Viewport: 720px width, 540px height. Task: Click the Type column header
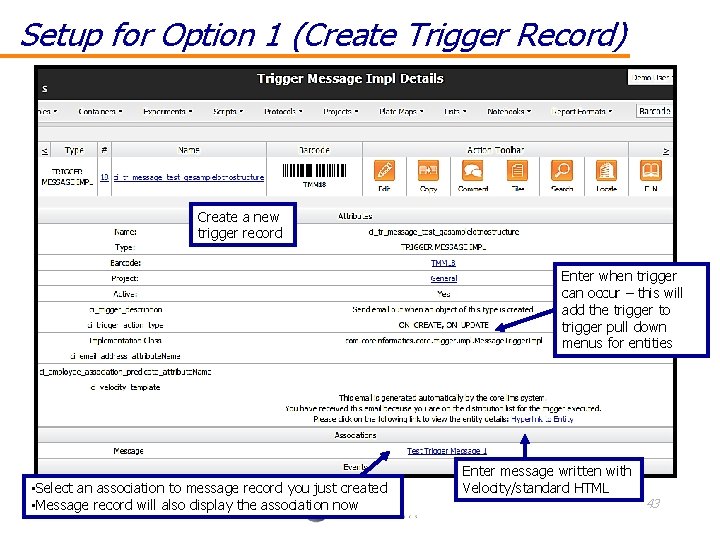pyautogui.click(x=74, y=150)
